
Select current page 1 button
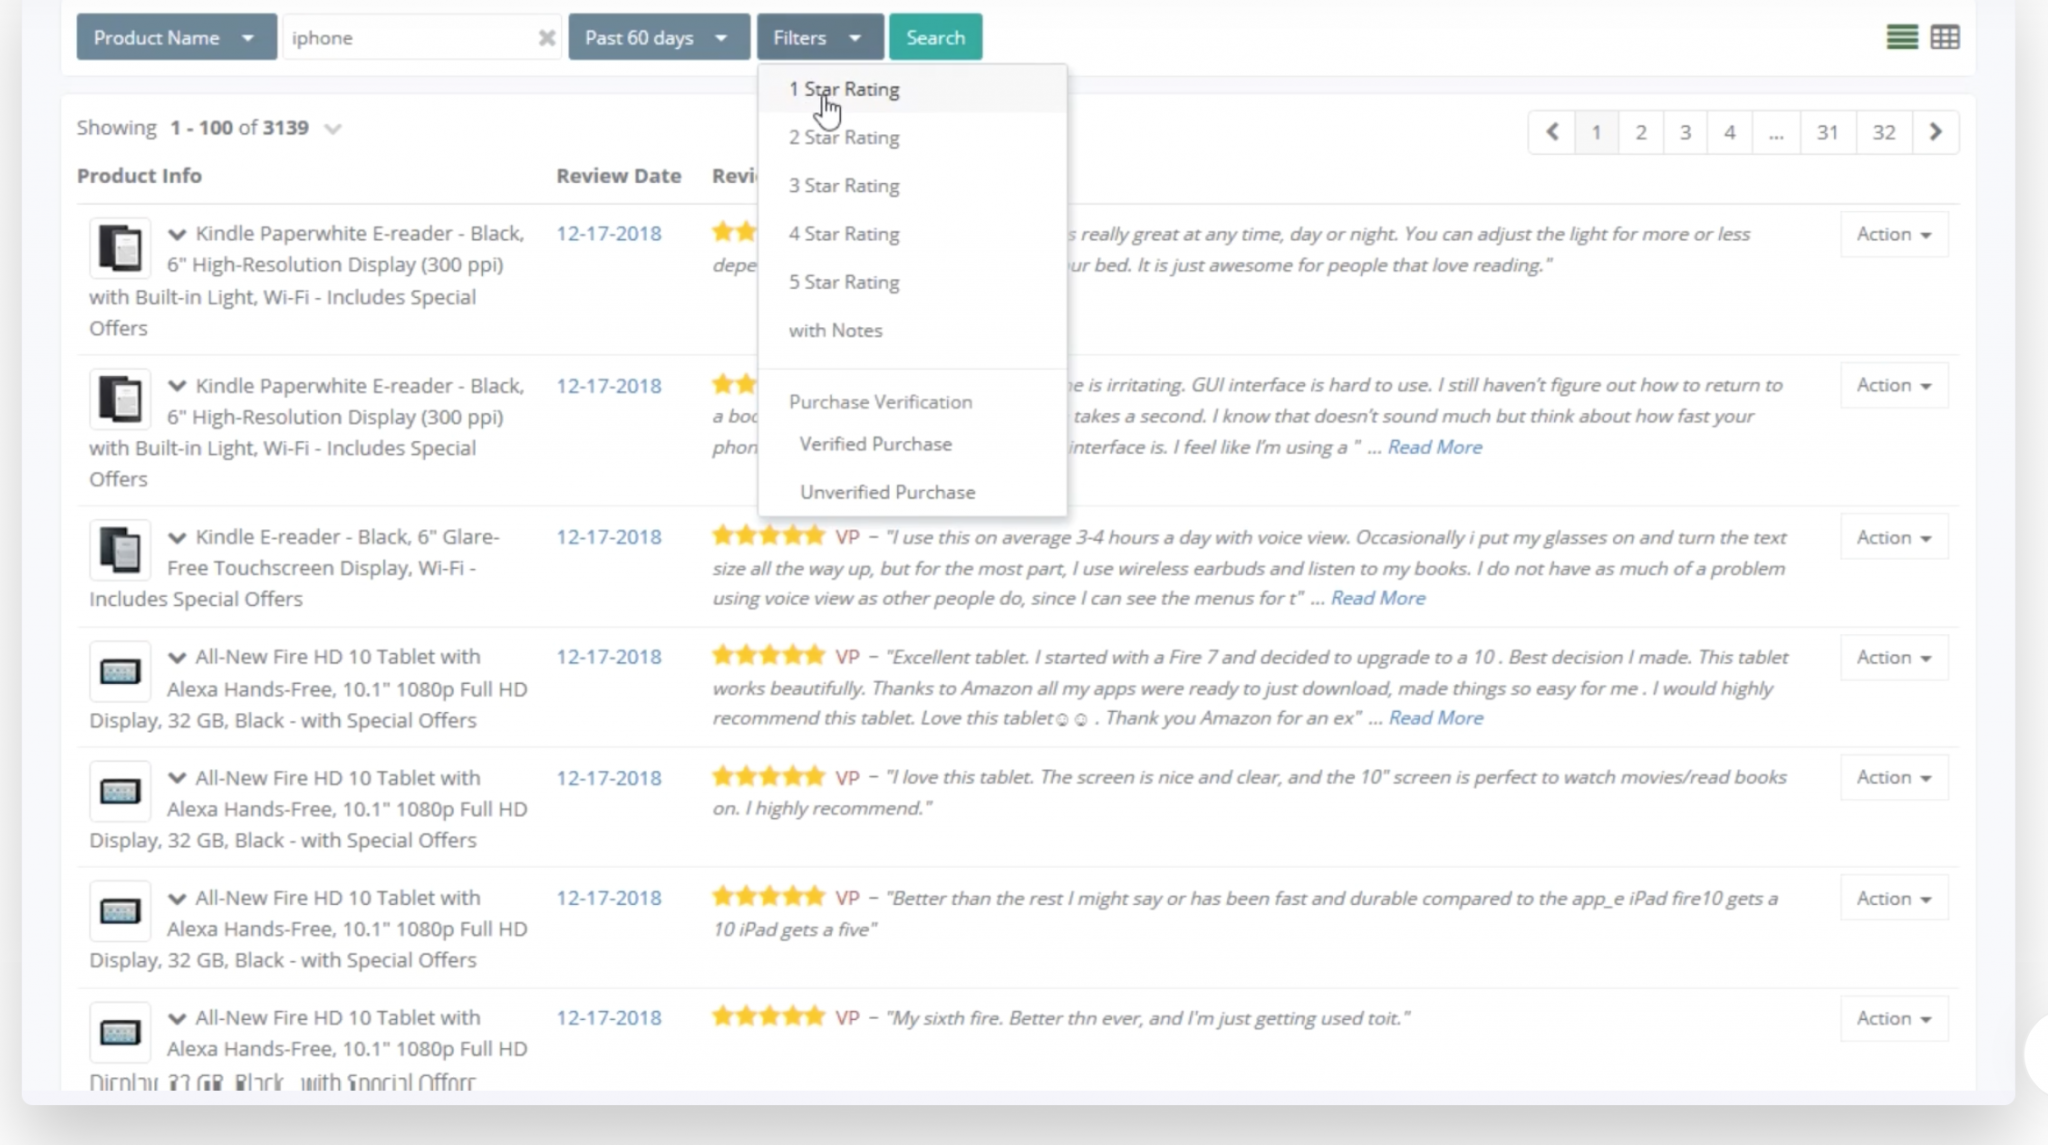1596,132
